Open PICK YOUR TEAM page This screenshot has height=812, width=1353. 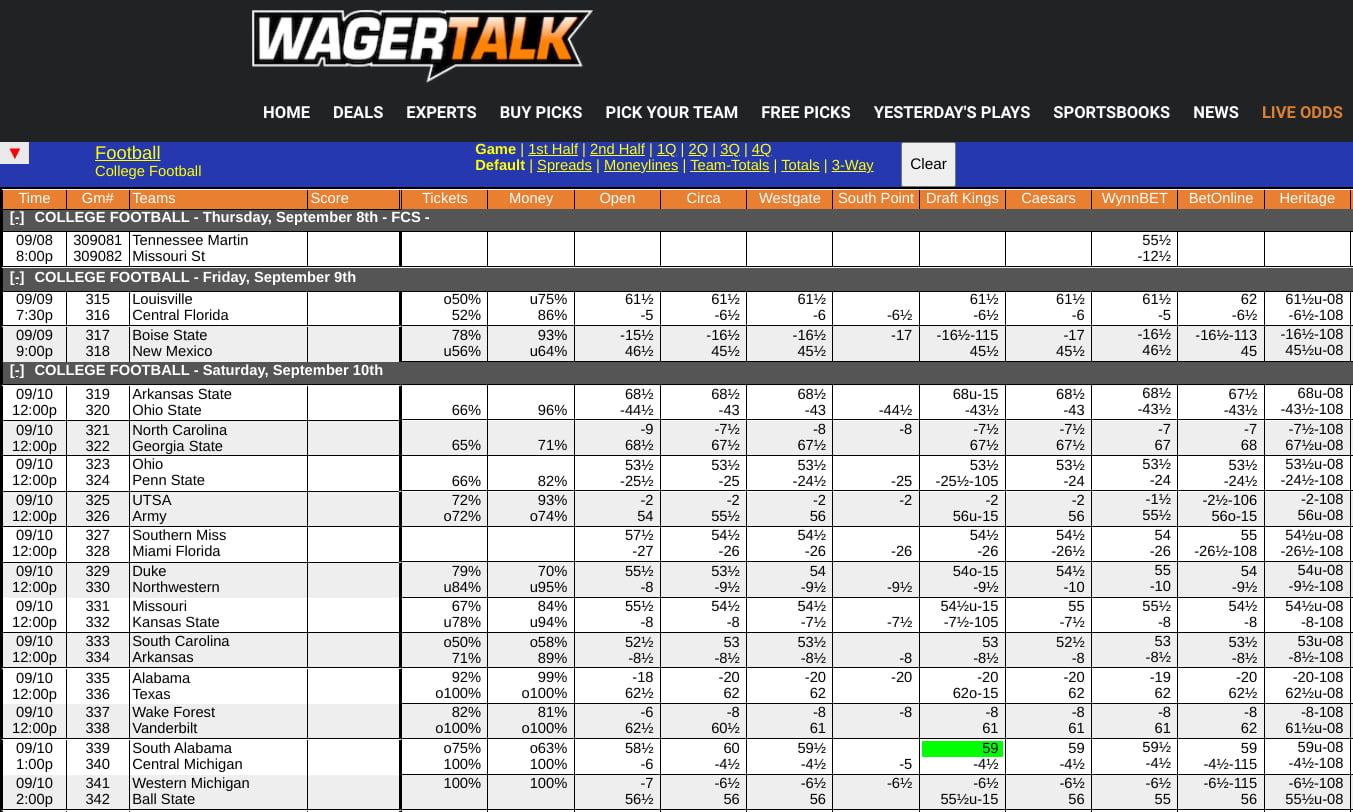coord(671,112)
